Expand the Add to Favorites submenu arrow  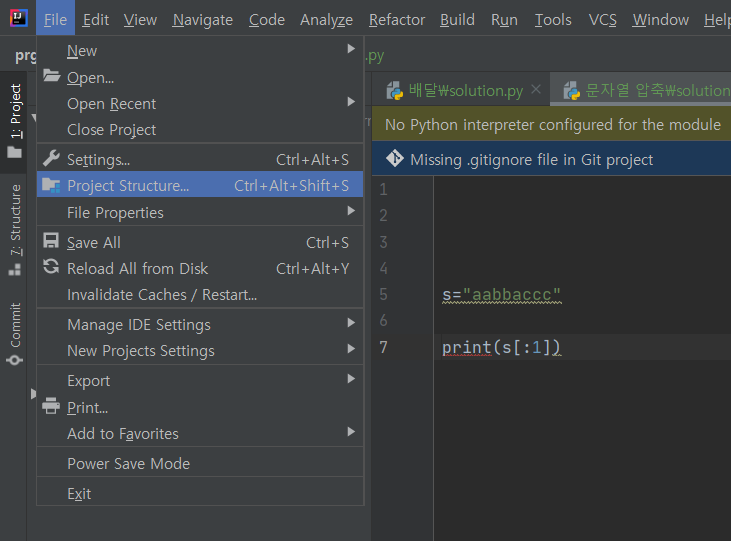click(351, 432)
